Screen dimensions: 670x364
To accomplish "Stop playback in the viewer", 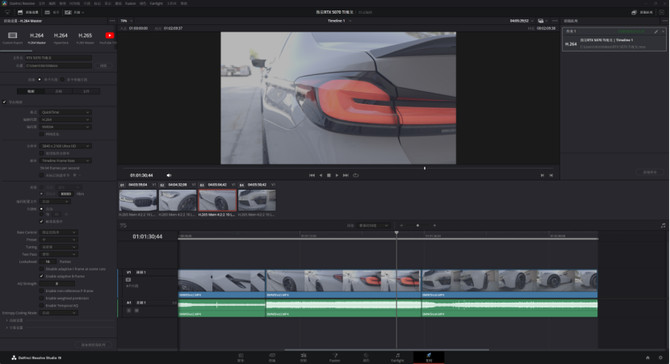I will [x=329, y=175].
